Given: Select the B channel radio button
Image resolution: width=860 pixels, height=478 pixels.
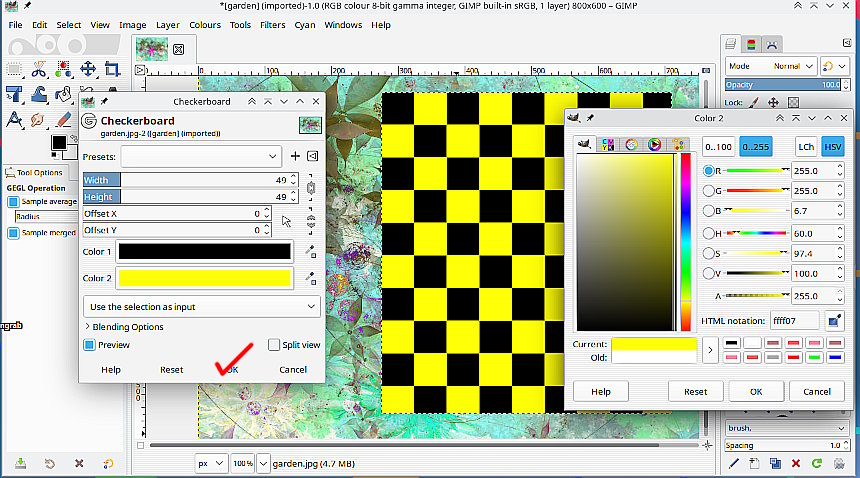Looking at the screenshot, I should pyautogui.click(x=709, y=211).
